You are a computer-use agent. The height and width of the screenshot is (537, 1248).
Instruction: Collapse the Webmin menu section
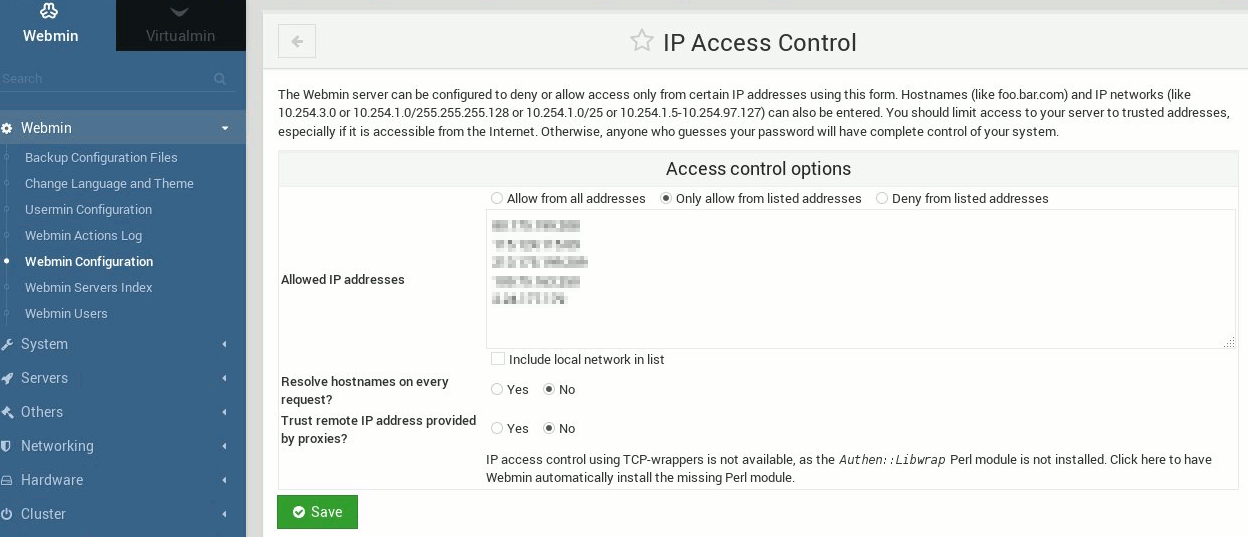coord(123,128)
